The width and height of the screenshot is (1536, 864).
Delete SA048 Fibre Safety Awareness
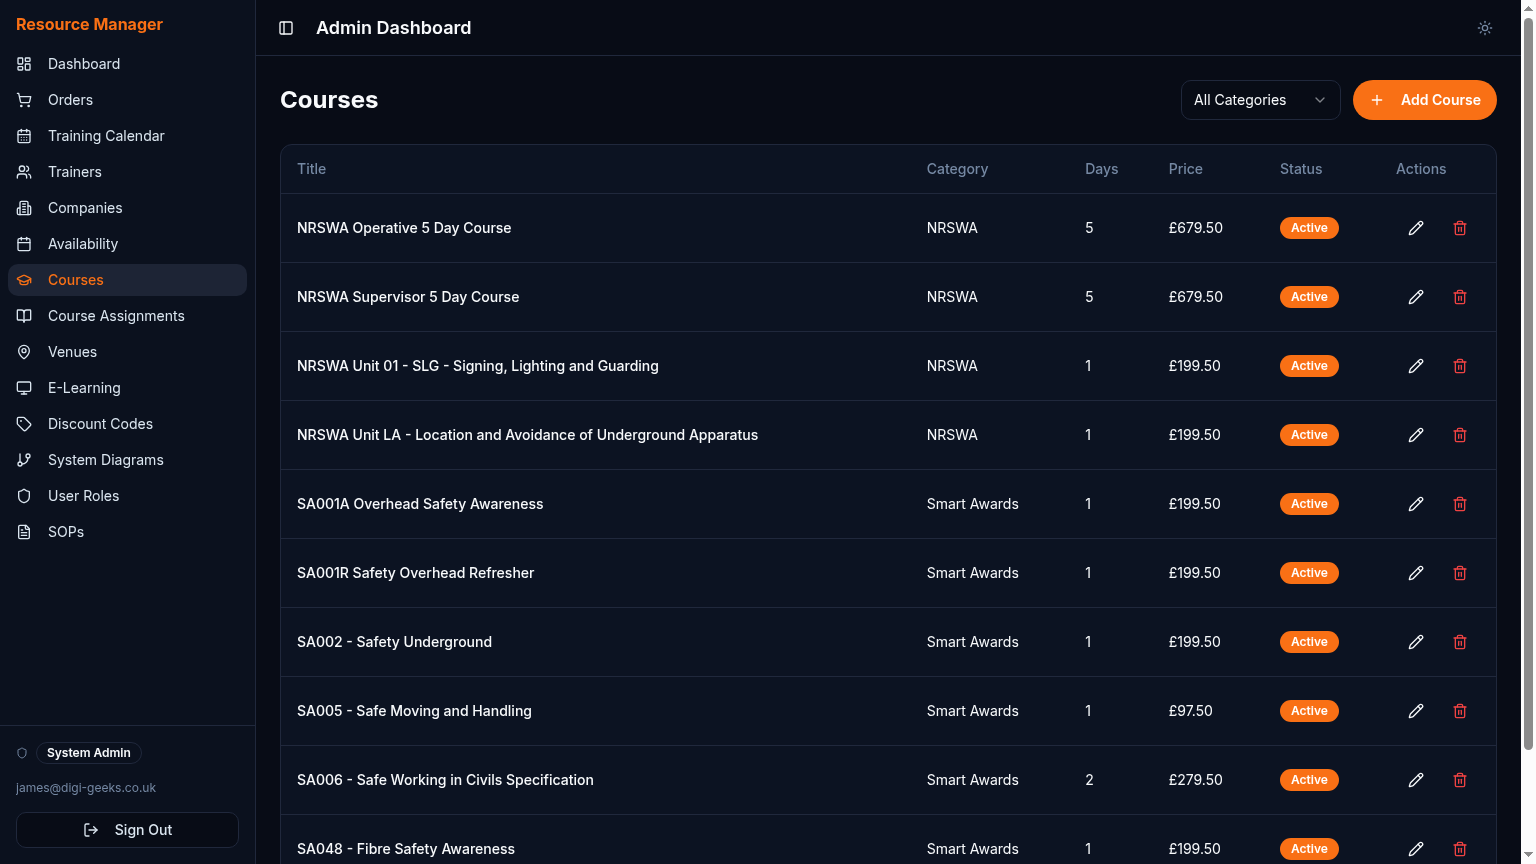(1460, 849)
